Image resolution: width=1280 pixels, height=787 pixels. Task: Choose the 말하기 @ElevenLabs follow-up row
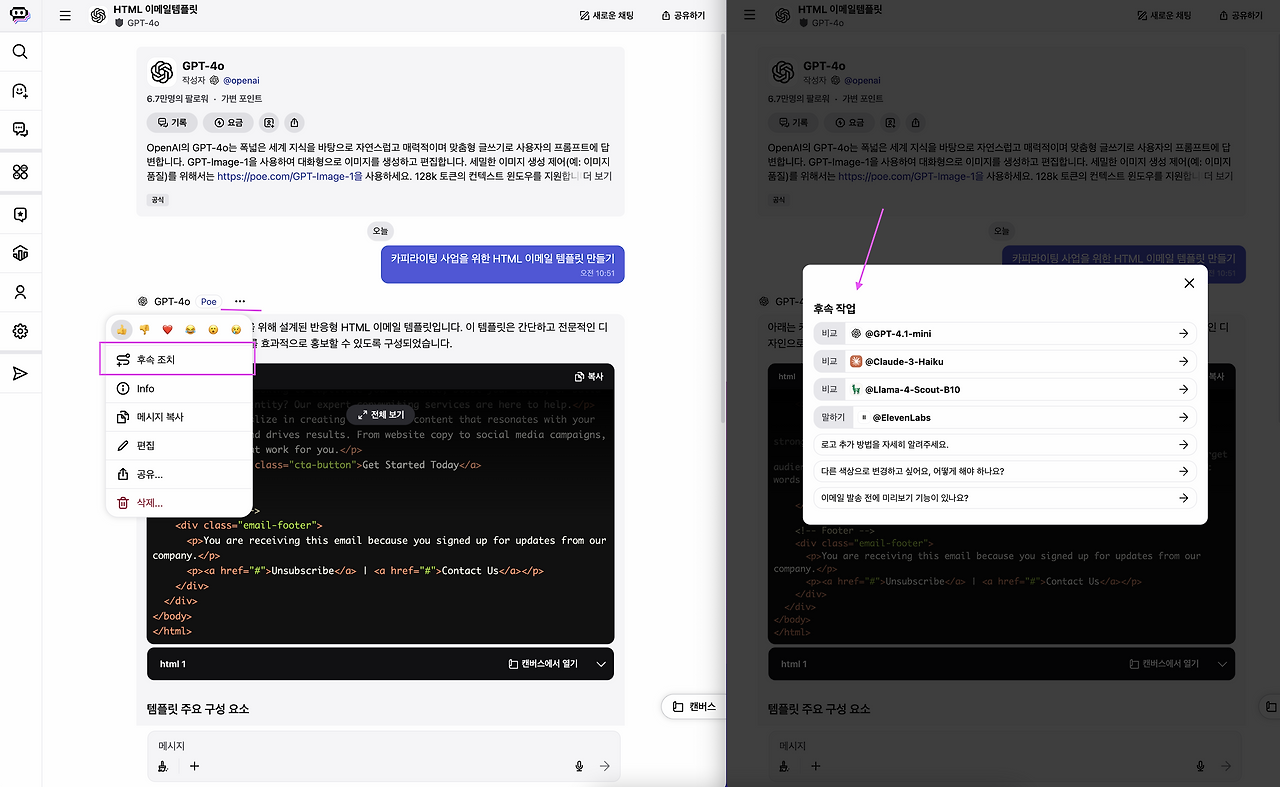[x=1005, y=417]
